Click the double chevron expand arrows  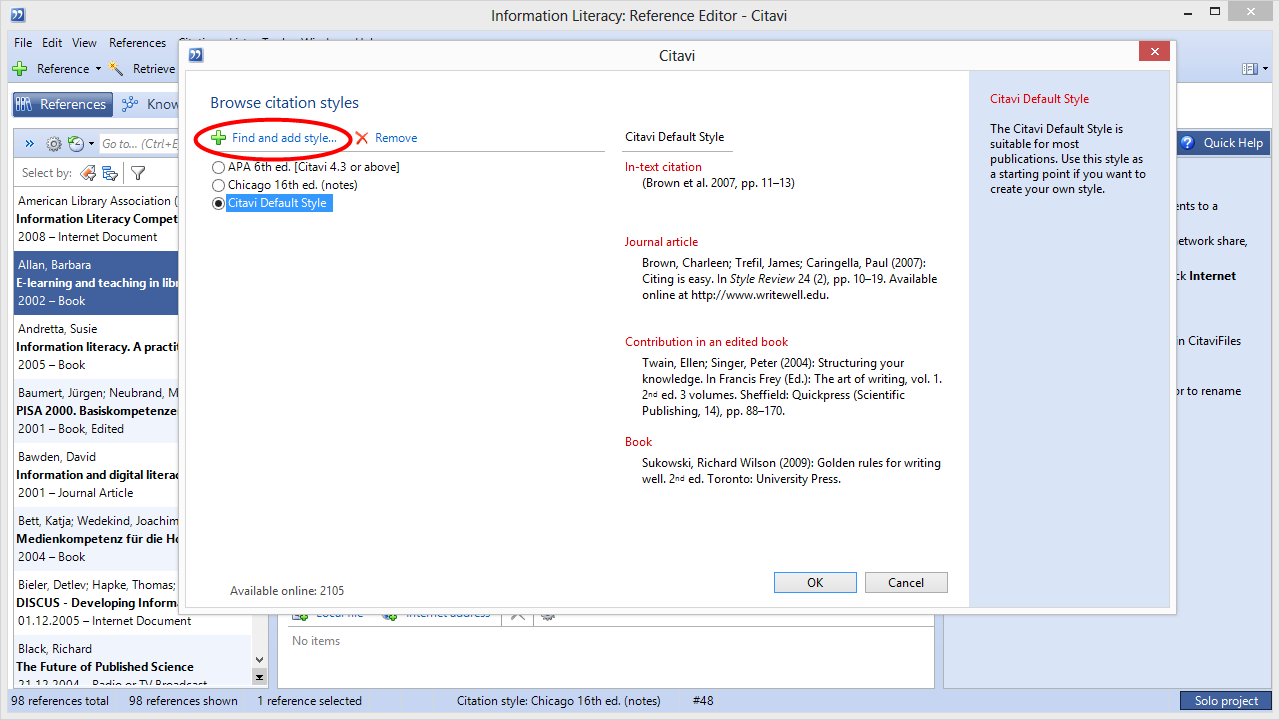pos(29,144)
